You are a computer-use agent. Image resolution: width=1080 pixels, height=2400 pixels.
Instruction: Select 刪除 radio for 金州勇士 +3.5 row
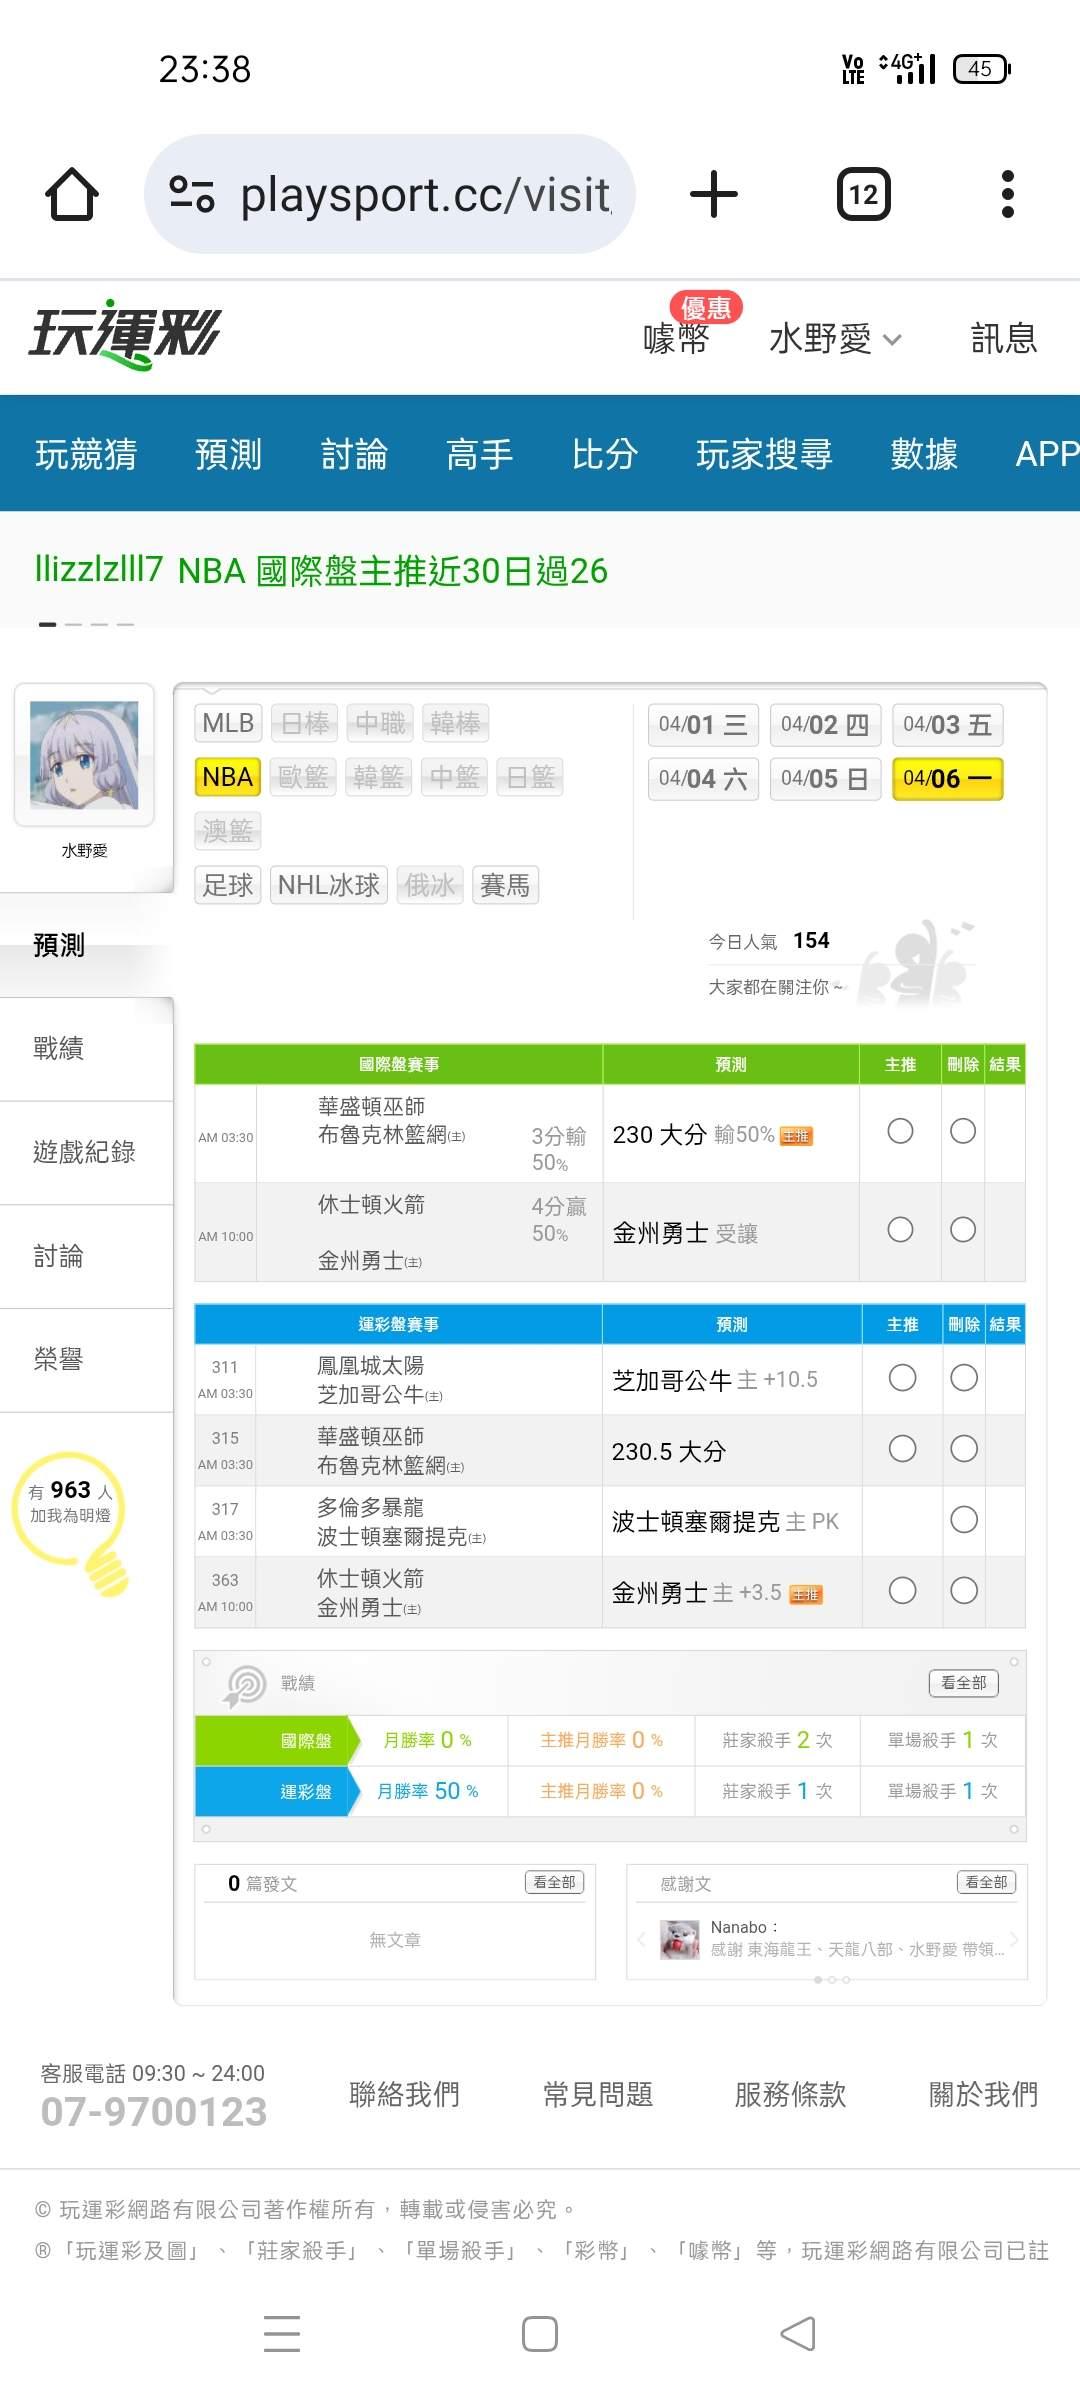click(x=964, y=1591)
